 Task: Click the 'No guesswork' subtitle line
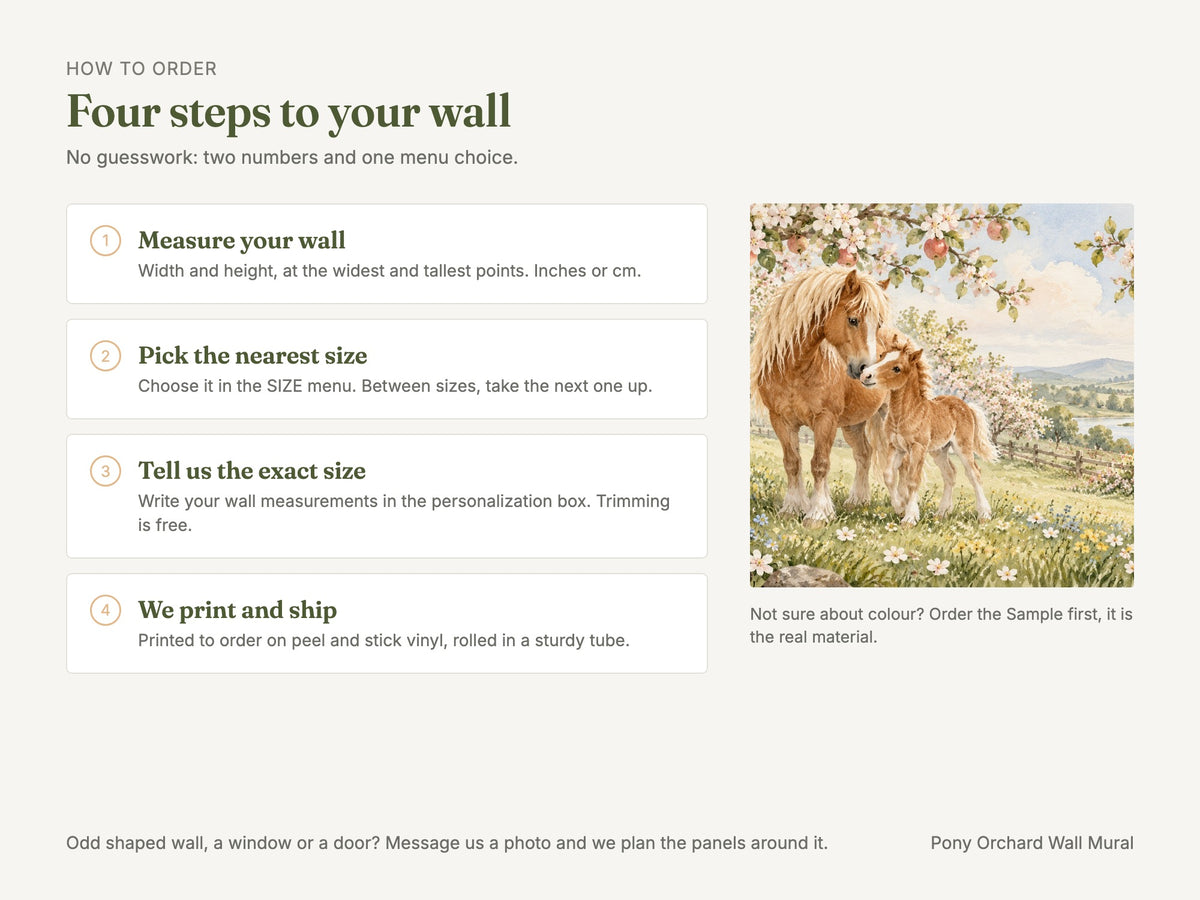coord(292,158)
